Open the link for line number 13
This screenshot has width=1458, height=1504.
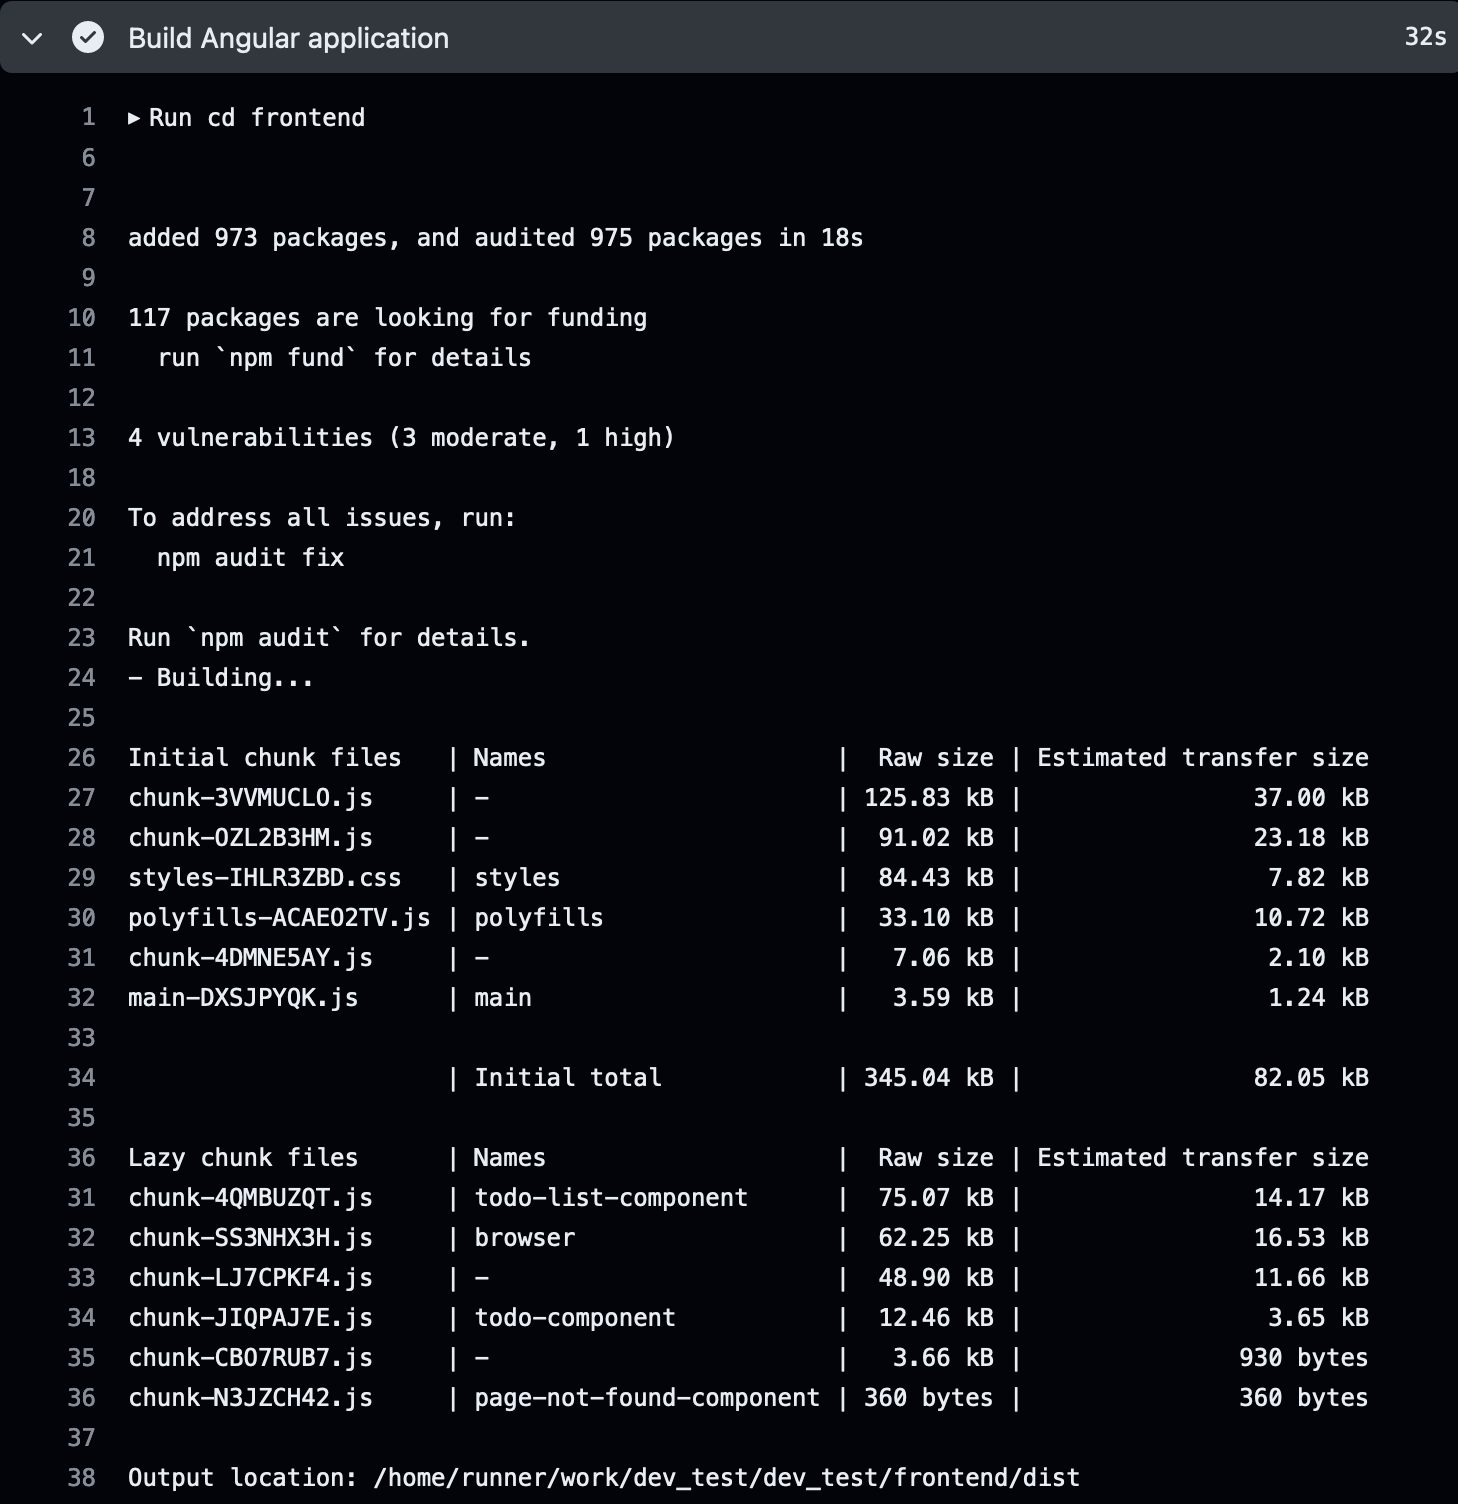pos(82,438)
